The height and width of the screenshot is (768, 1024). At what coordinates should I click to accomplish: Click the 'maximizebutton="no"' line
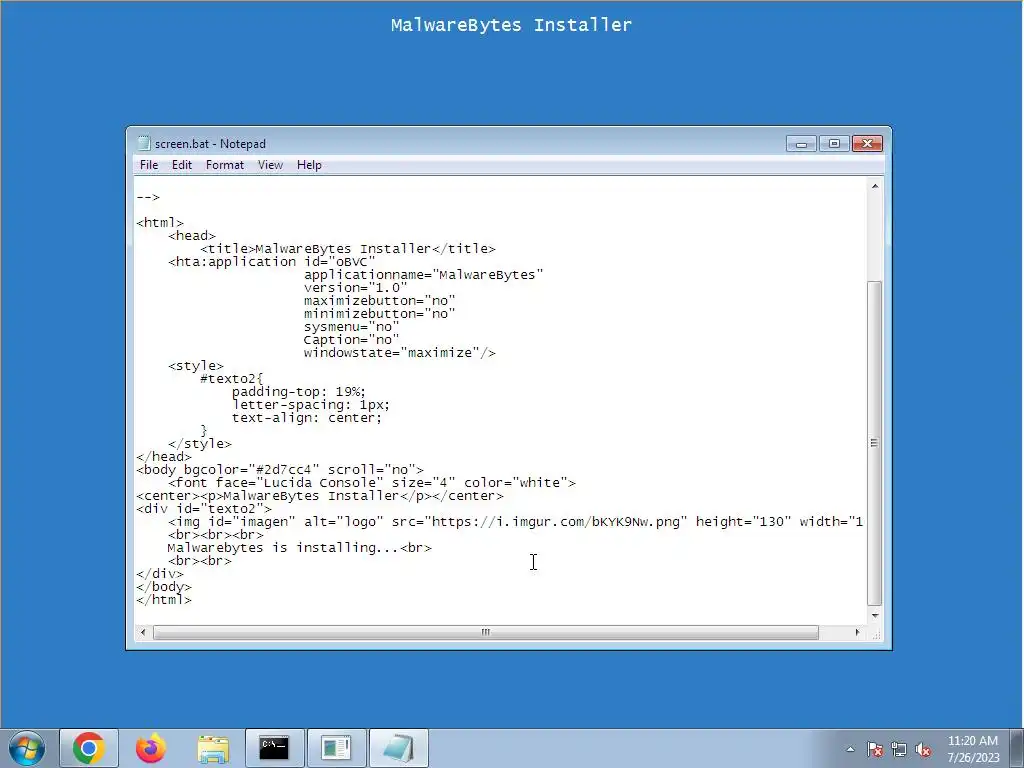(x=379, y=301)
